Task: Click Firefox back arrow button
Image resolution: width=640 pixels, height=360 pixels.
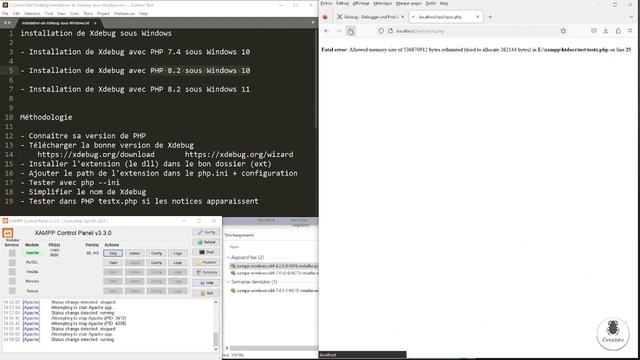Action: [327, 31]
